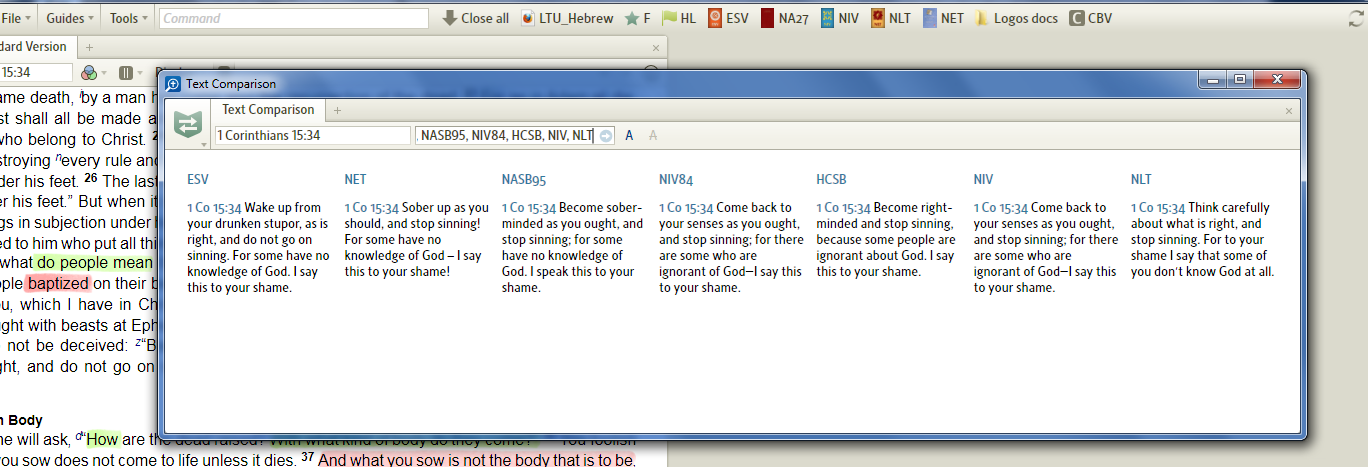Open the CBV shortcut
Image resolution: width=1368 pixels, height=467 pixels.
click(x=1090, y=18)
